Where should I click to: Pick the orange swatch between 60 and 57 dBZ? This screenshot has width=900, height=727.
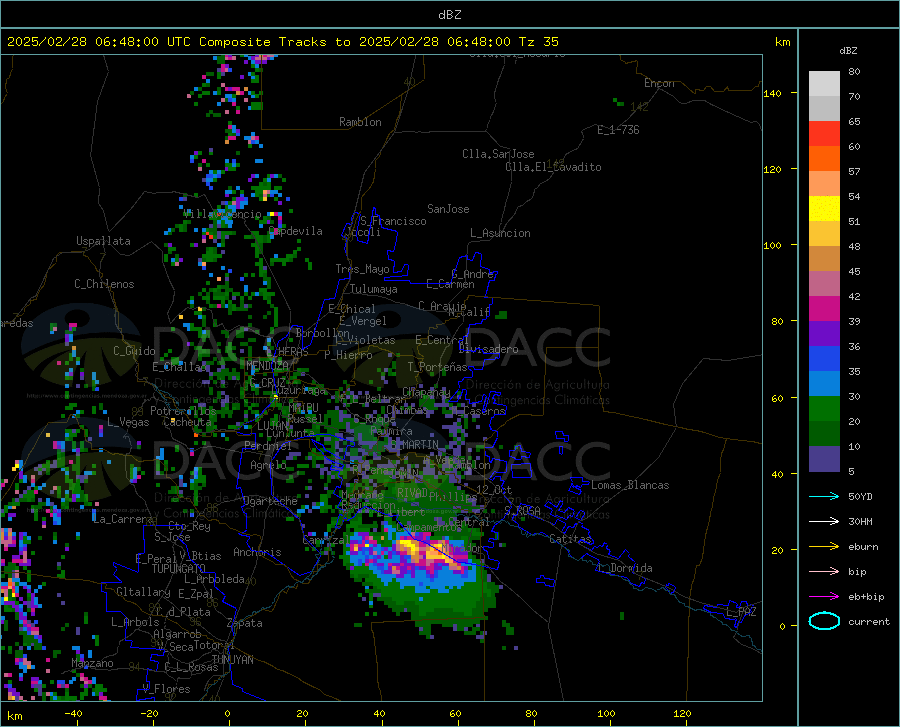tap(824, 159)
